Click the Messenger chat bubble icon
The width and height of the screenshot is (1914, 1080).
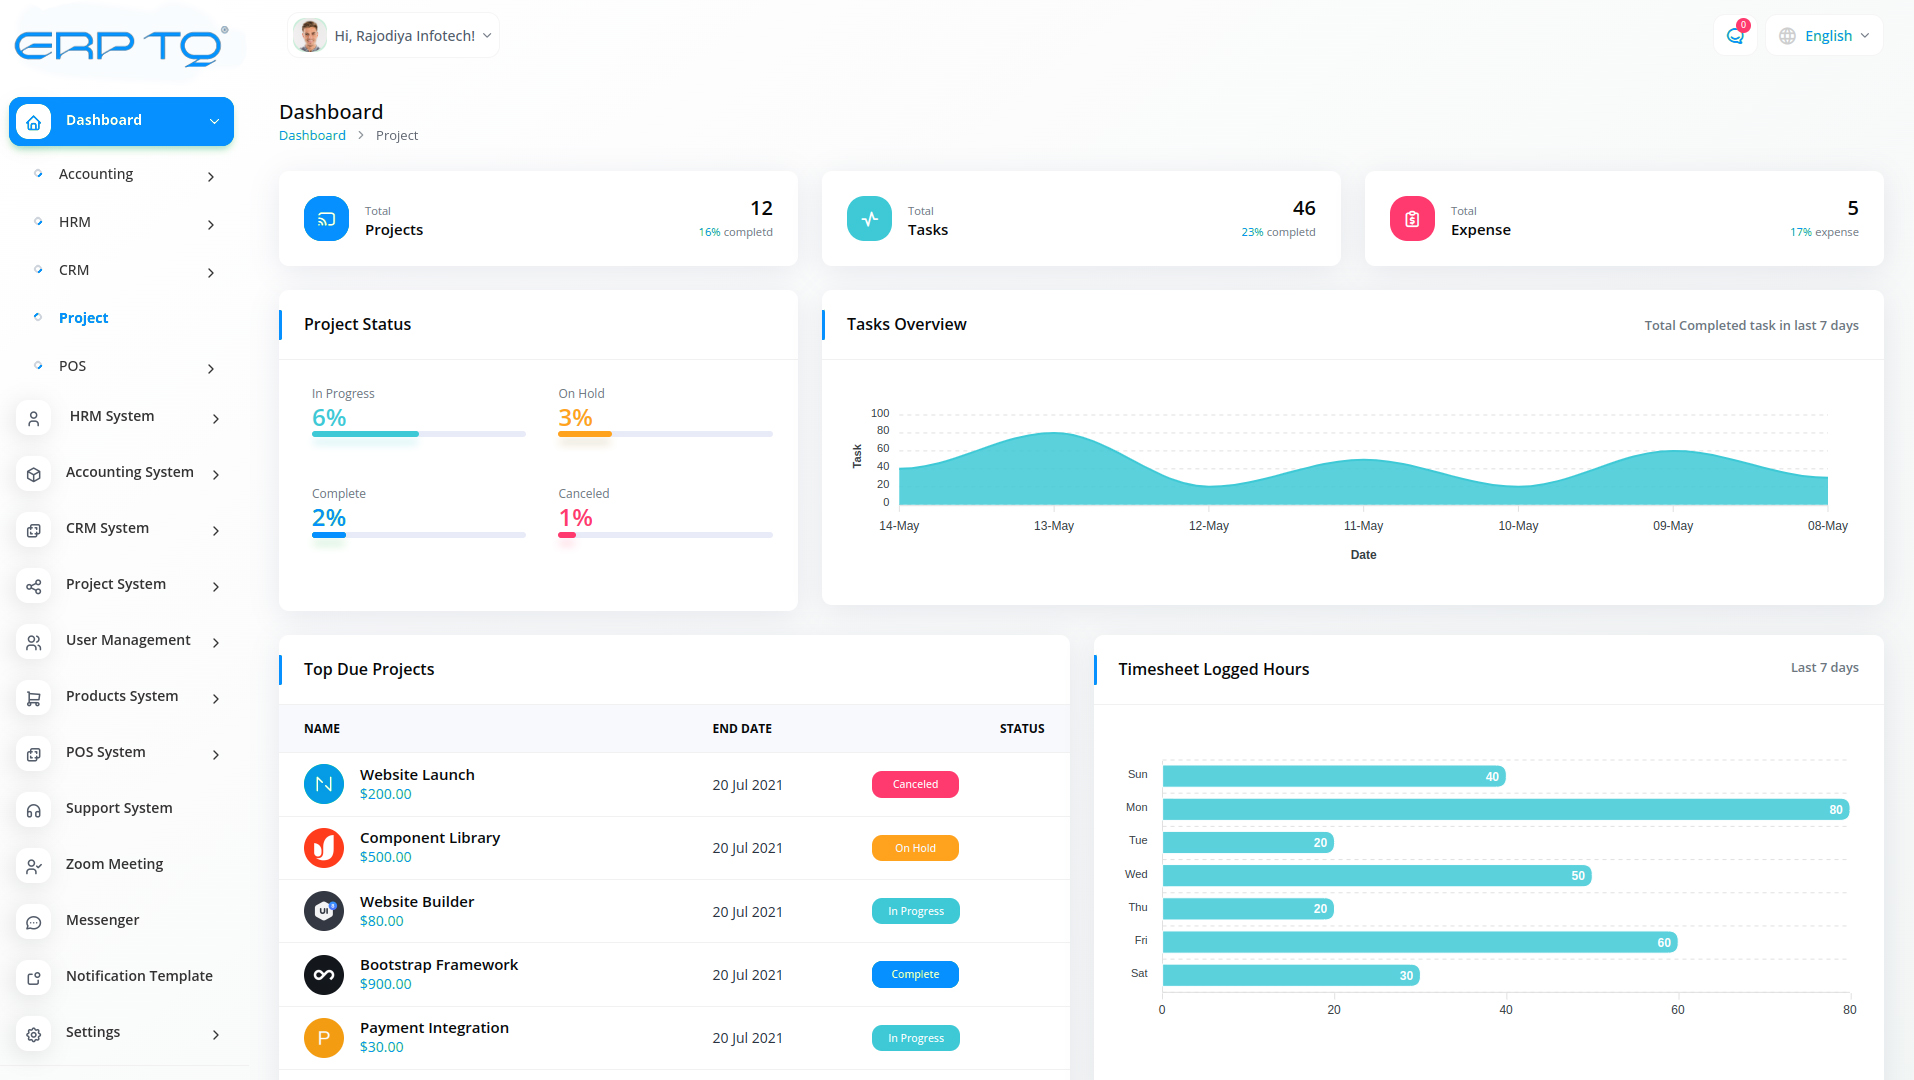[x=34, y=922]
